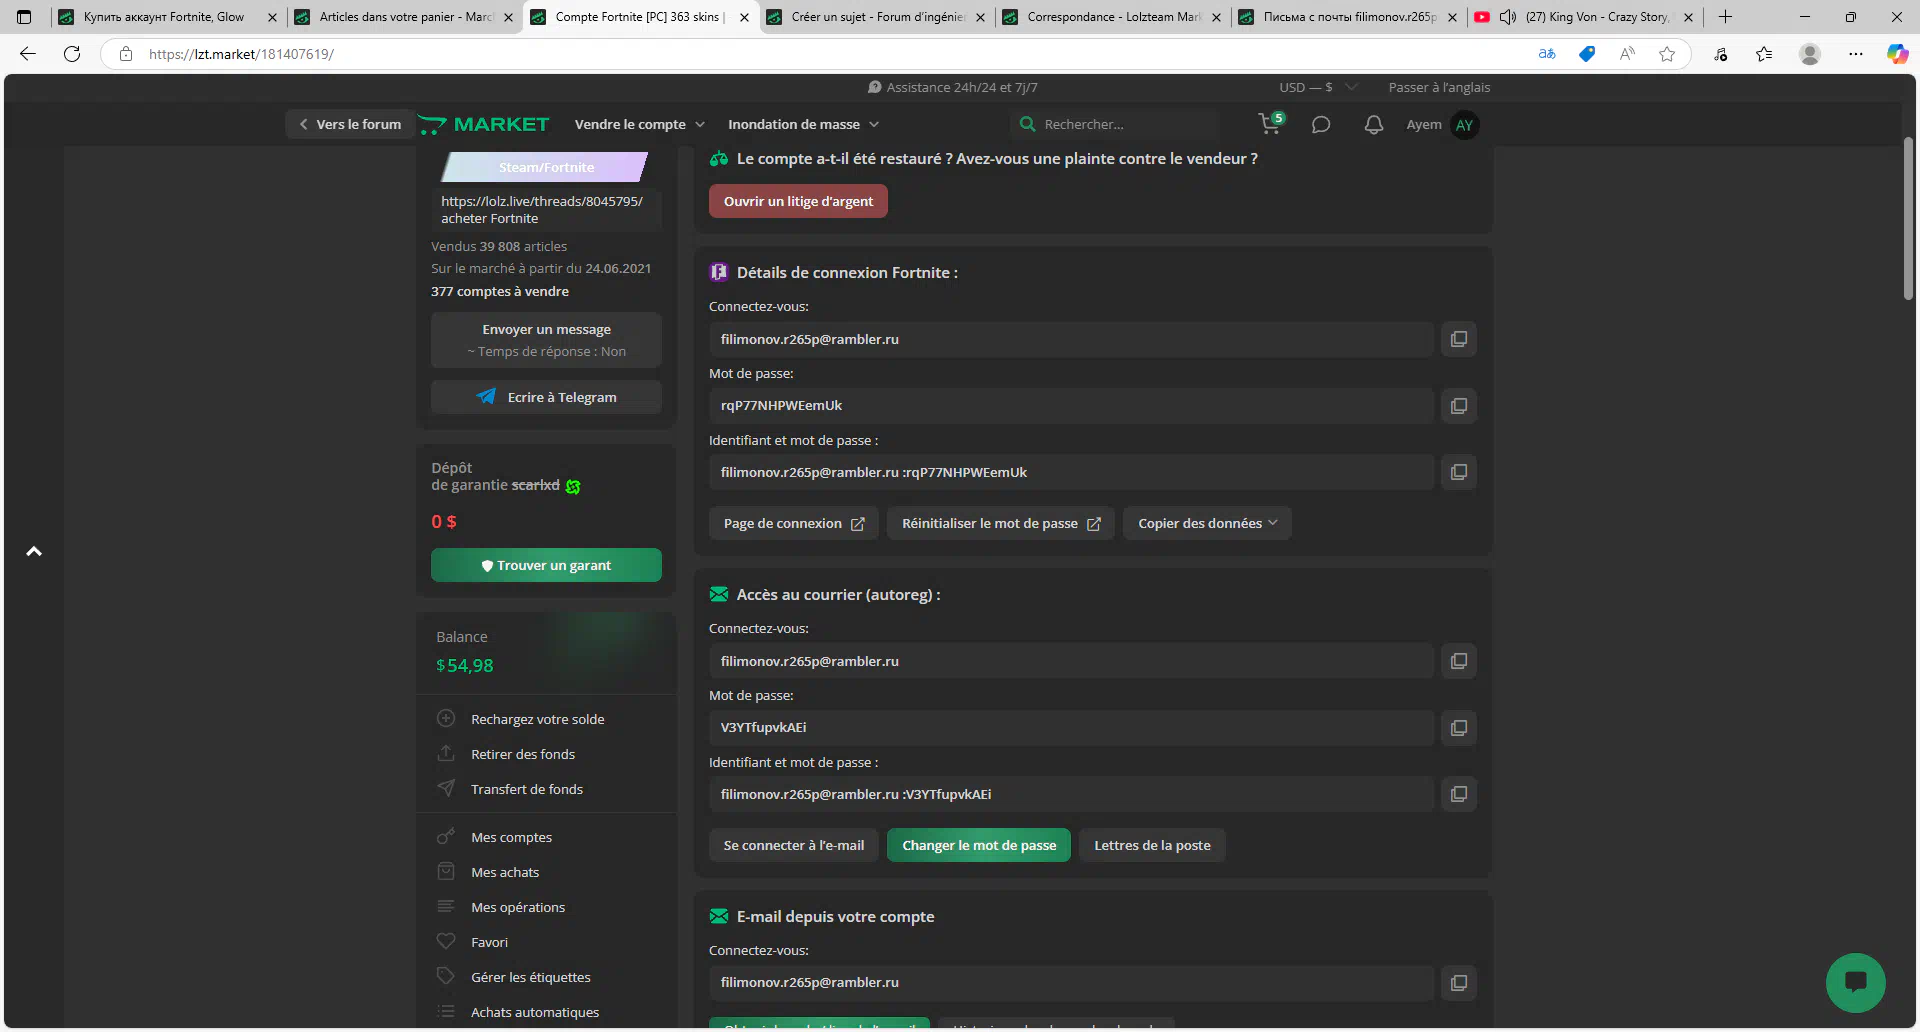Open Mes opérations
This screenshot has height=1032, width=1920.
pyautogui.click(x=518, y=907)
